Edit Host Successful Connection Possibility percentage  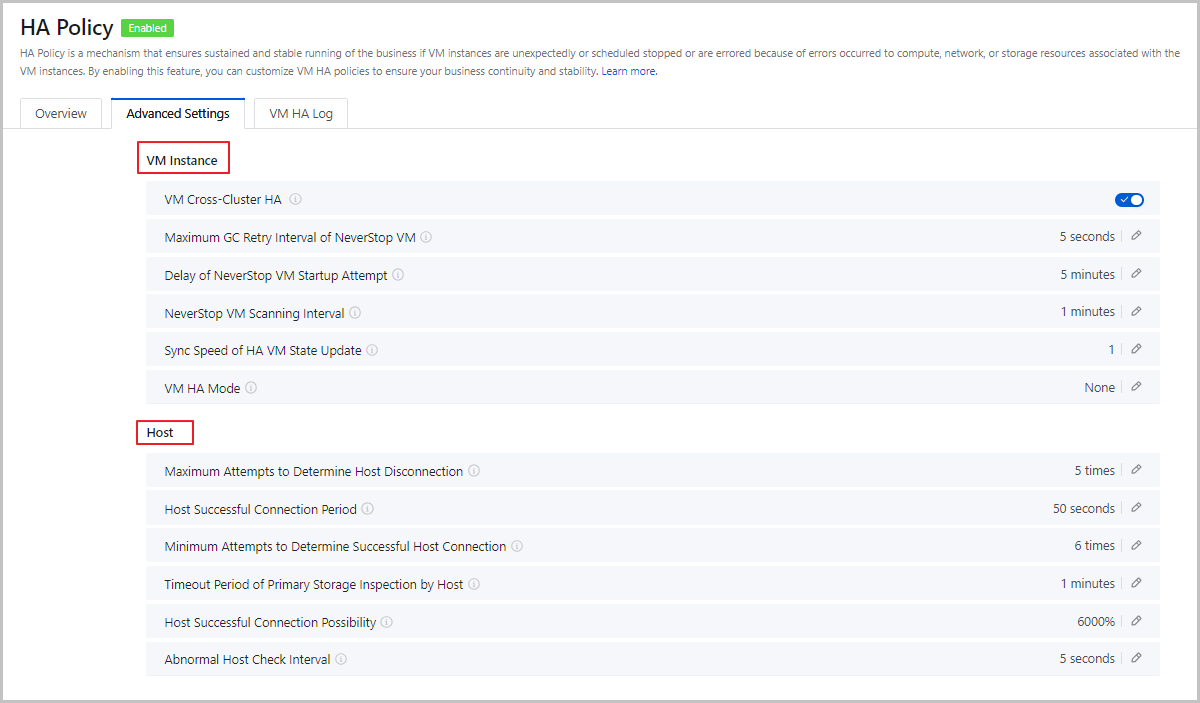pos(1136,621)
